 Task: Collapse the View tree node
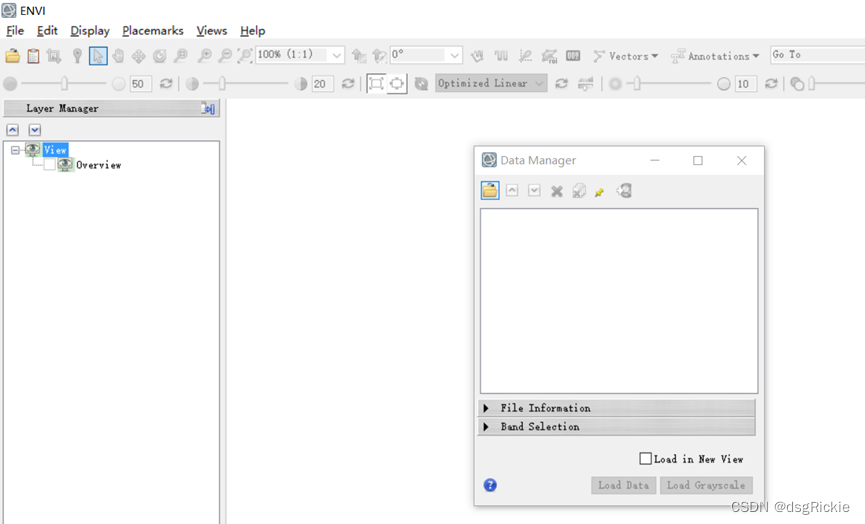[15, 150]
